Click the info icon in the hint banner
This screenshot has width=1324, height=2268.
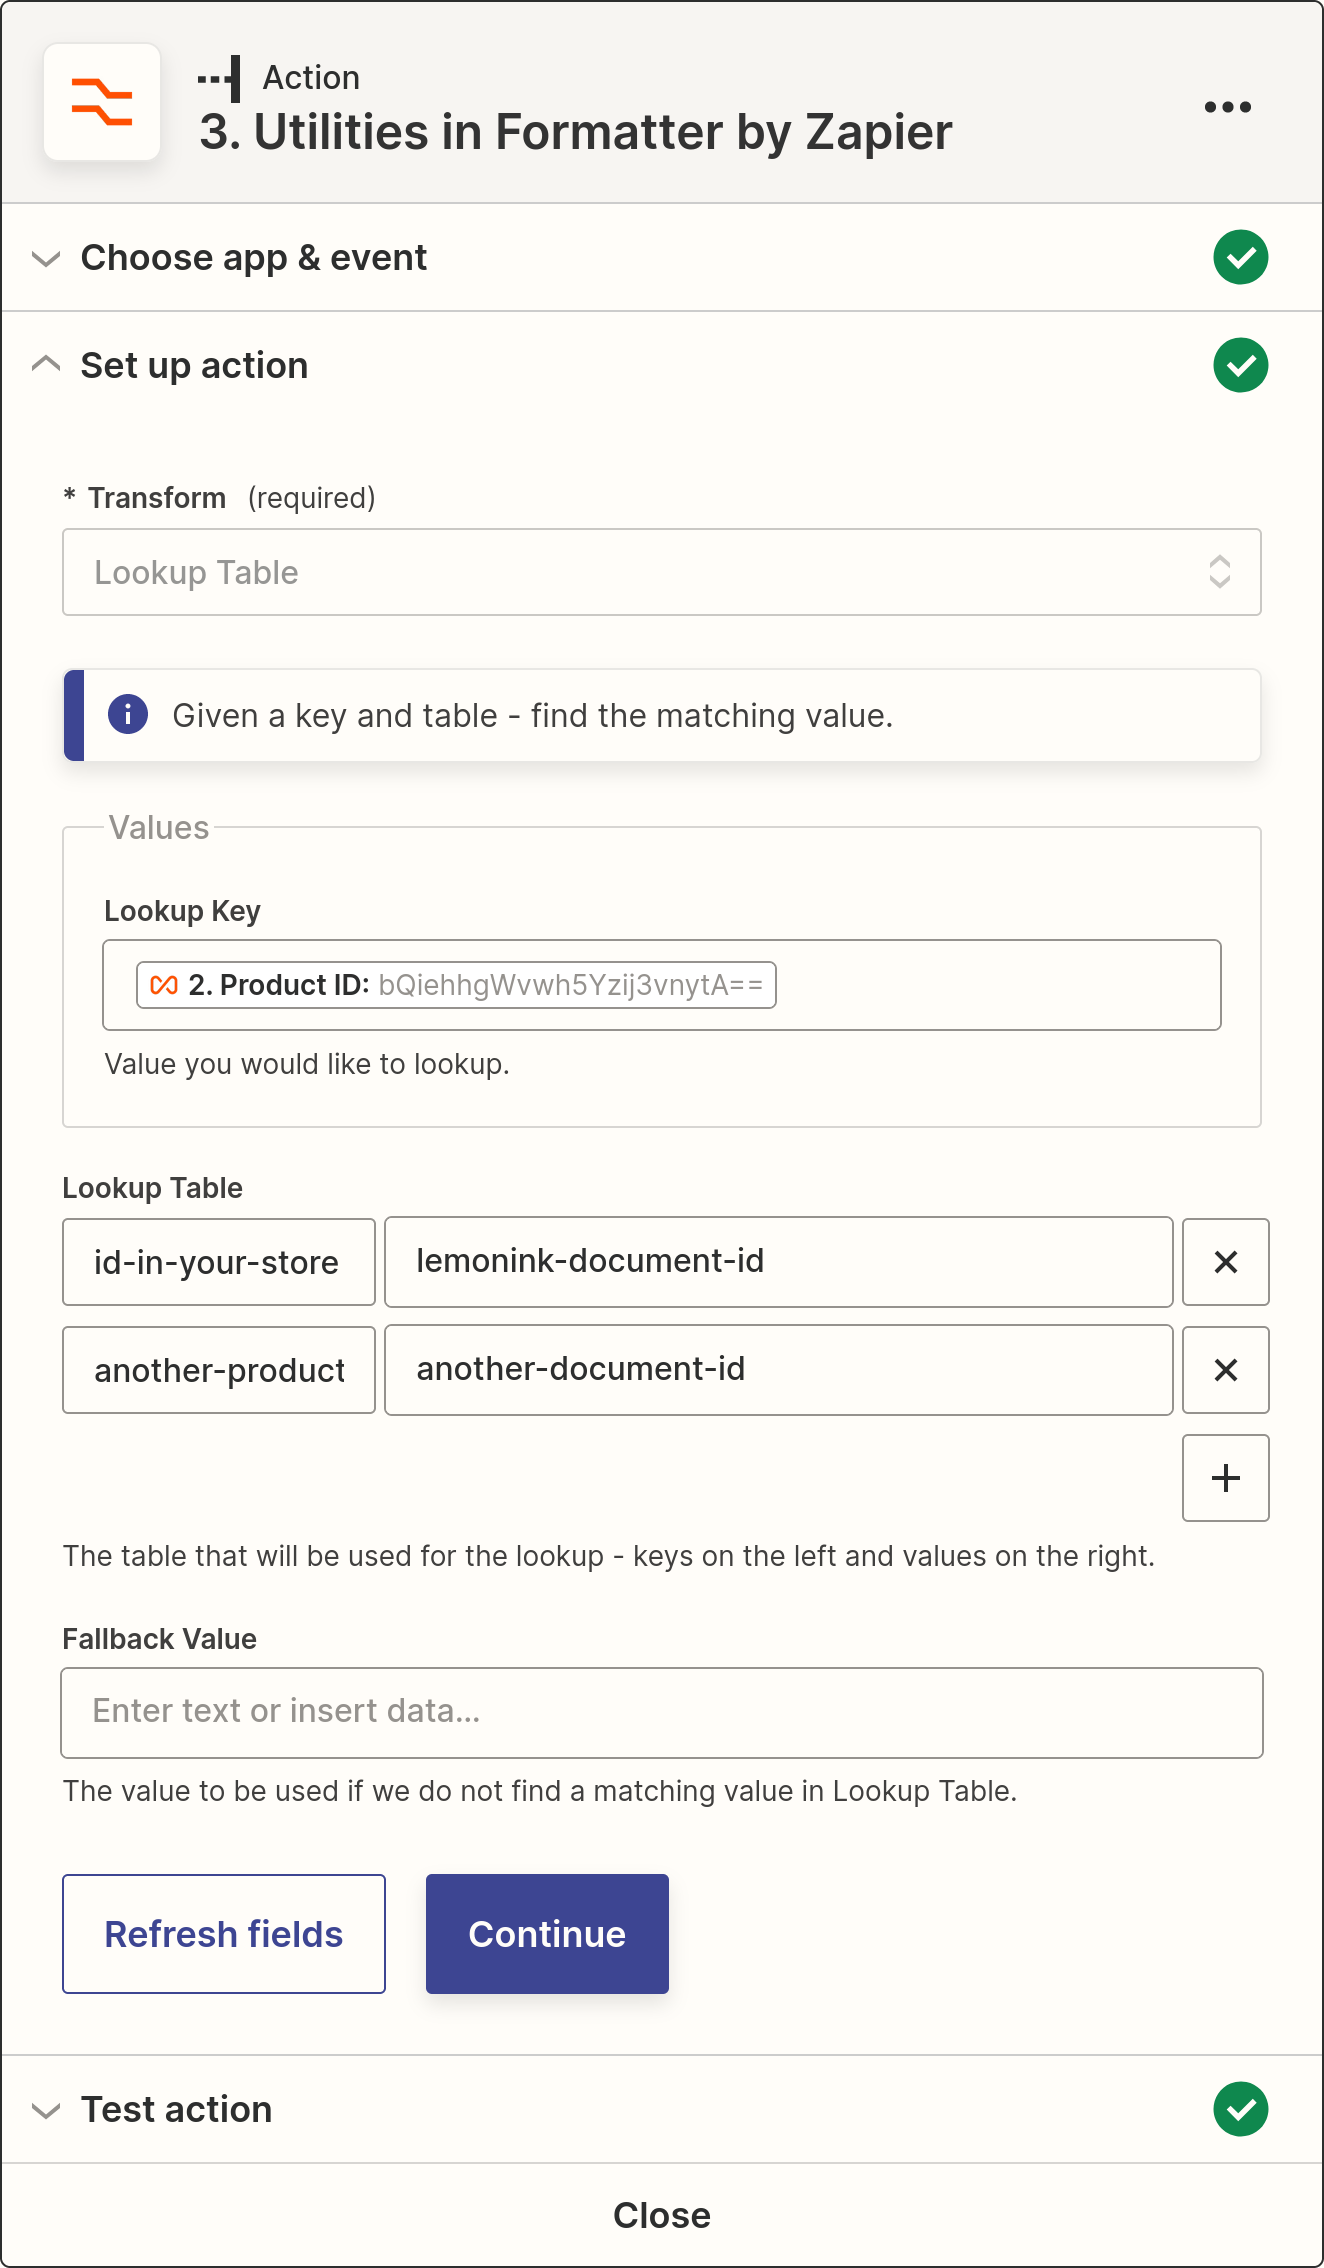click(x=128, y=715)
